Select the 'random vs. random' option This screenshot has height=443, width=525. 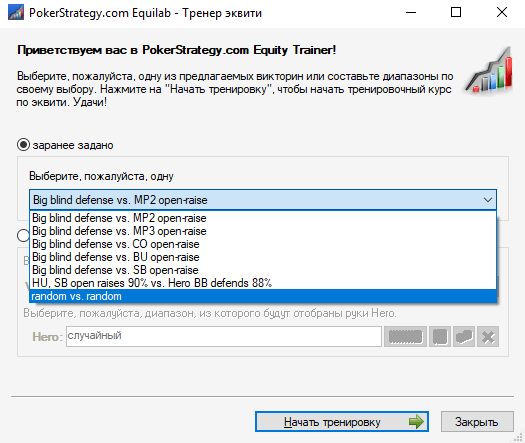click(263, 296)
